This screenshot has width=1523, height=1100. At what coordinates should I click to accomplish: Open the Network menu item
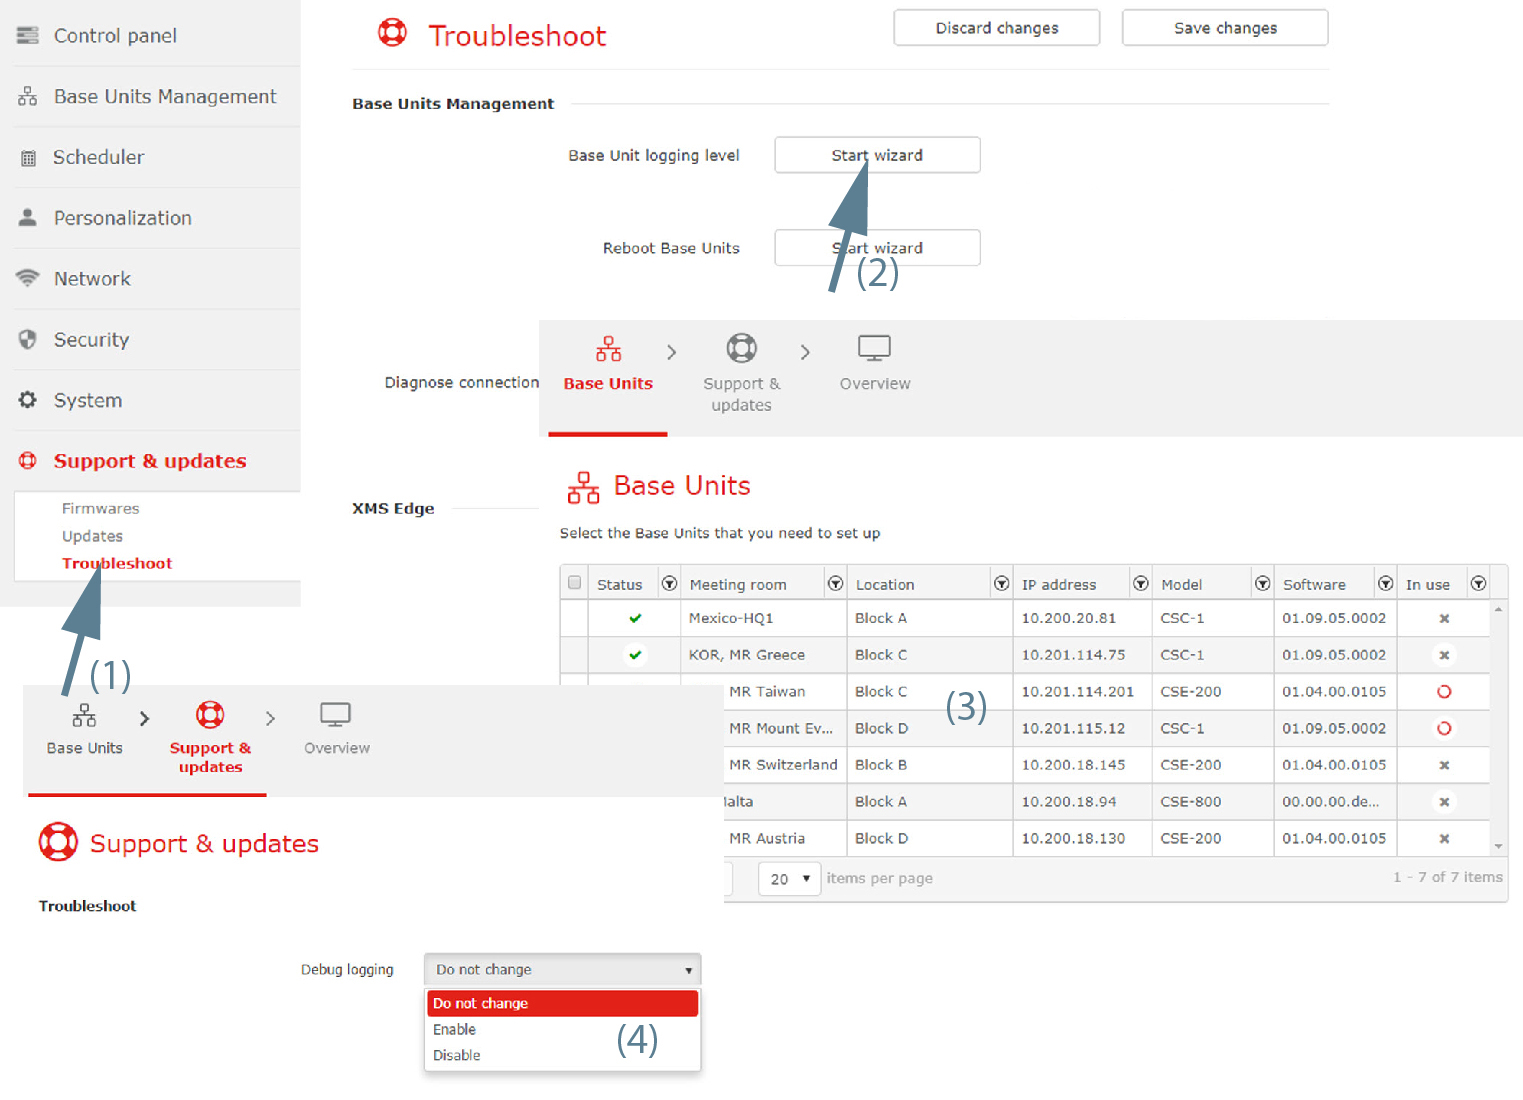(92, 278)
